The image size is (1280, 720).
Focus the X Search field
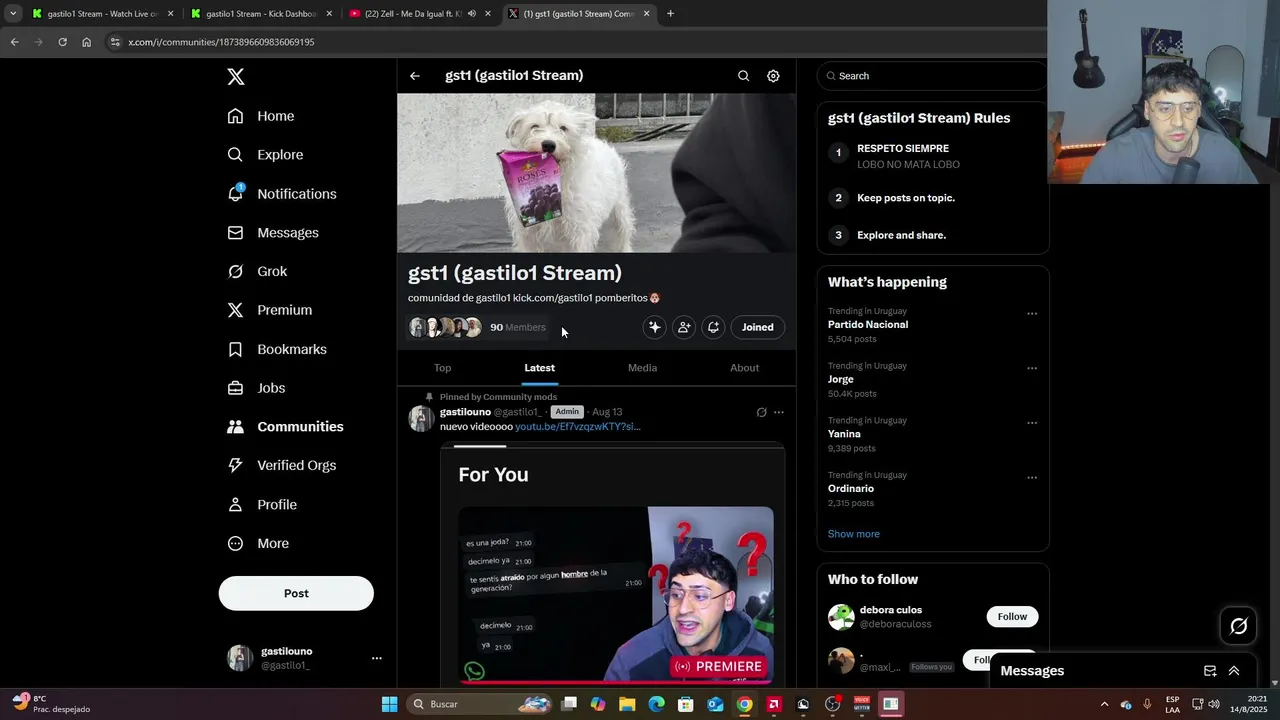coord(932,76)
